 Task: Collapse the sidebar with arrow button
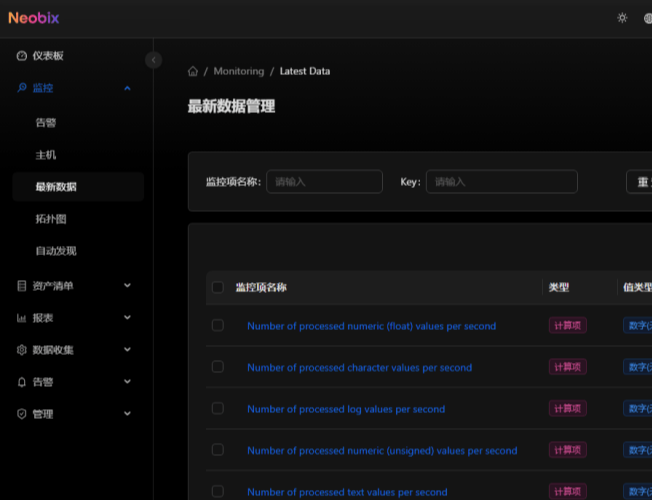(153, 60)
